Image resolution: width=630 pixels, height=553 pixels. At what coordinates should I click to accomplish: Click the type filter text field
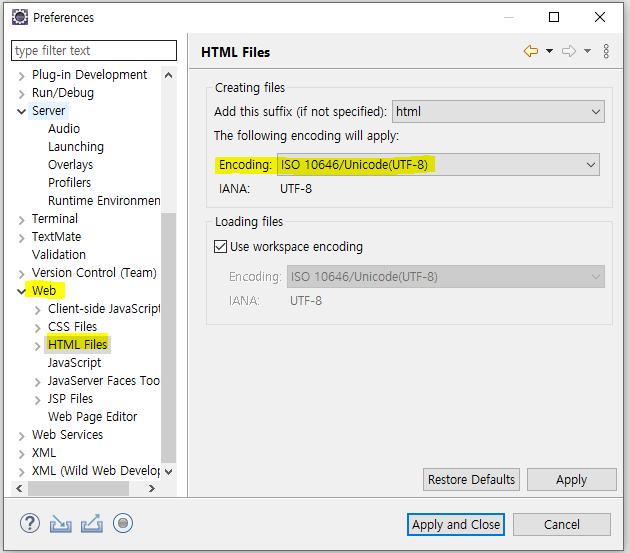point(94,51)
